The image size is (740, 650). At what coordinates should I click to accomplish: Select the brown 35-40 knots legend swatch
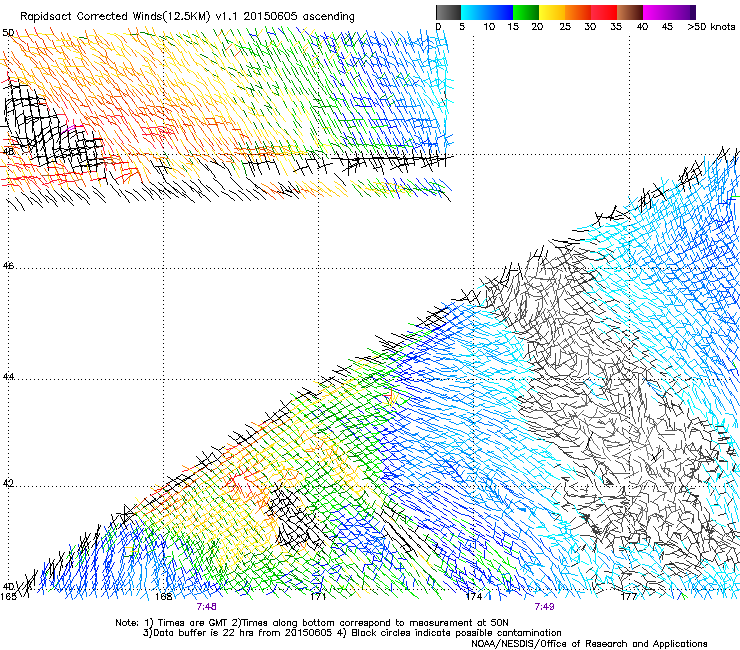(630, 12)
